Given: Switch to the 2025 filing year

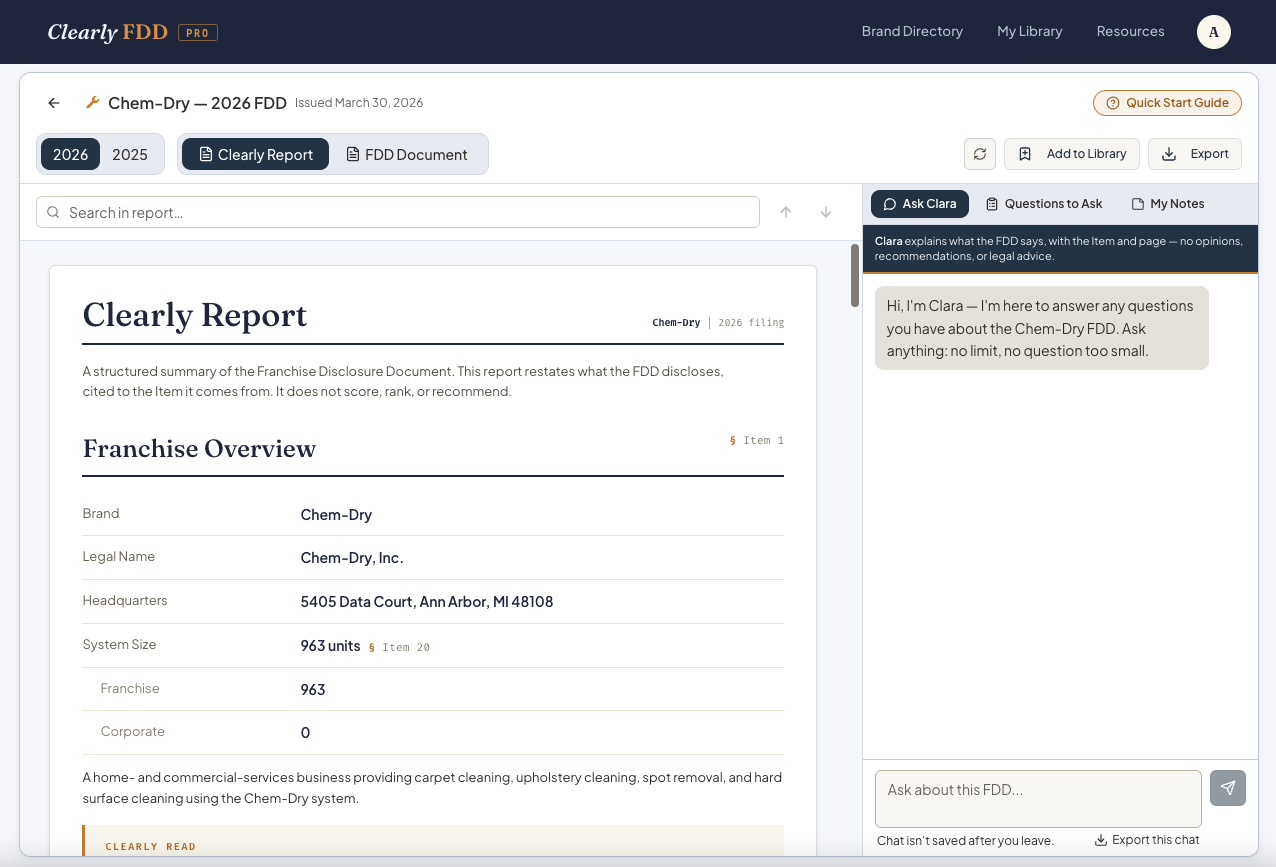Looking at the screenshot, I should pos(130,154).
